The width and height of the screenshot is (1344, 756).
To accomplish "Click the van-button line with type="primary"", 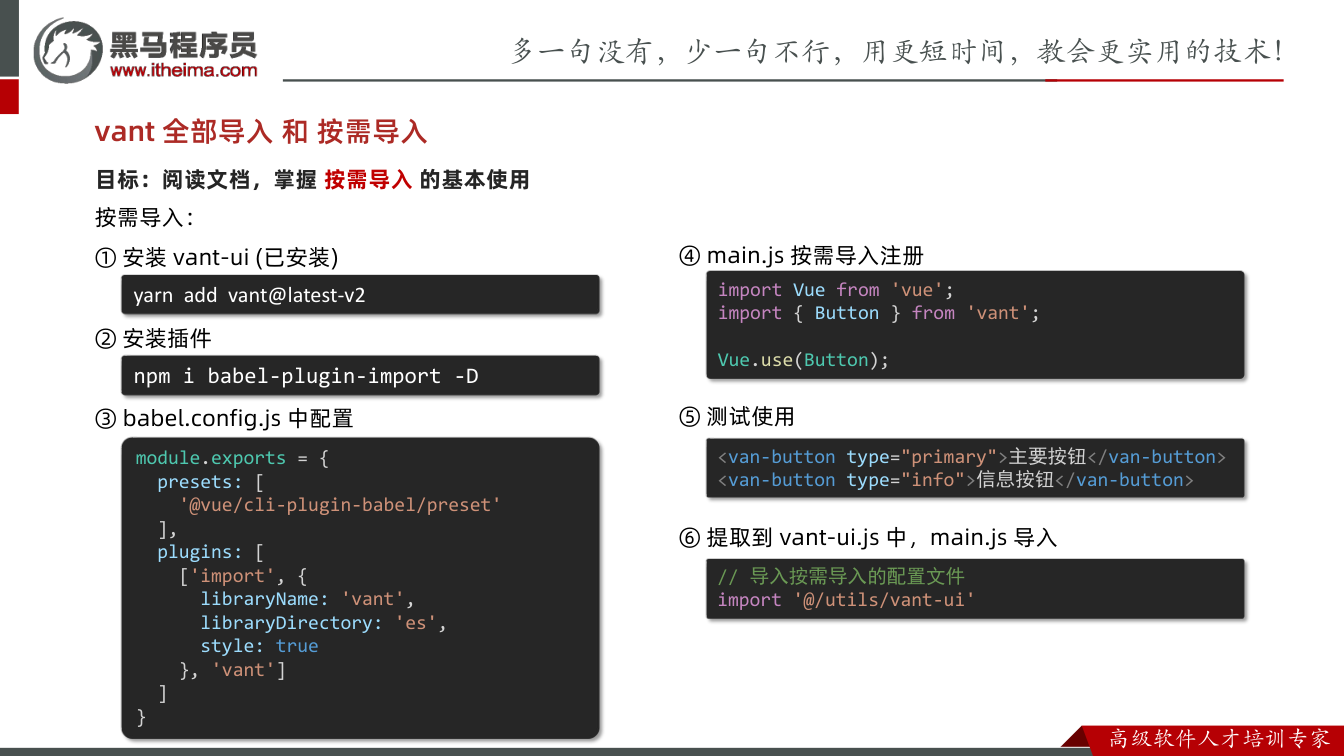I will click(x=972, y=457).
